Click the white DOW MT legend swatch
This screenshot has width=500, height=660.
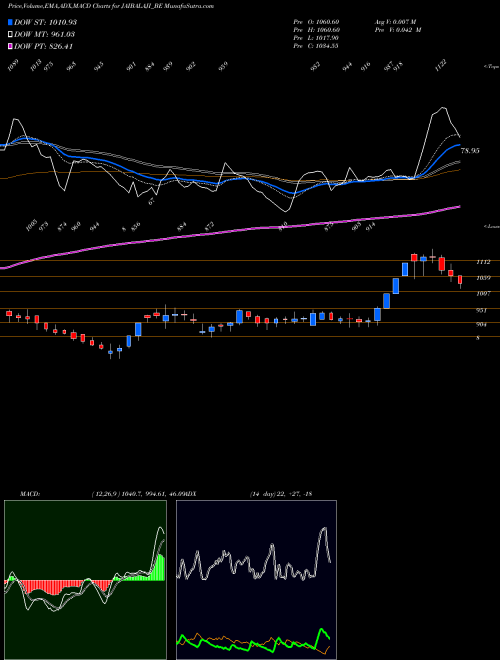(x=11, y=34)
